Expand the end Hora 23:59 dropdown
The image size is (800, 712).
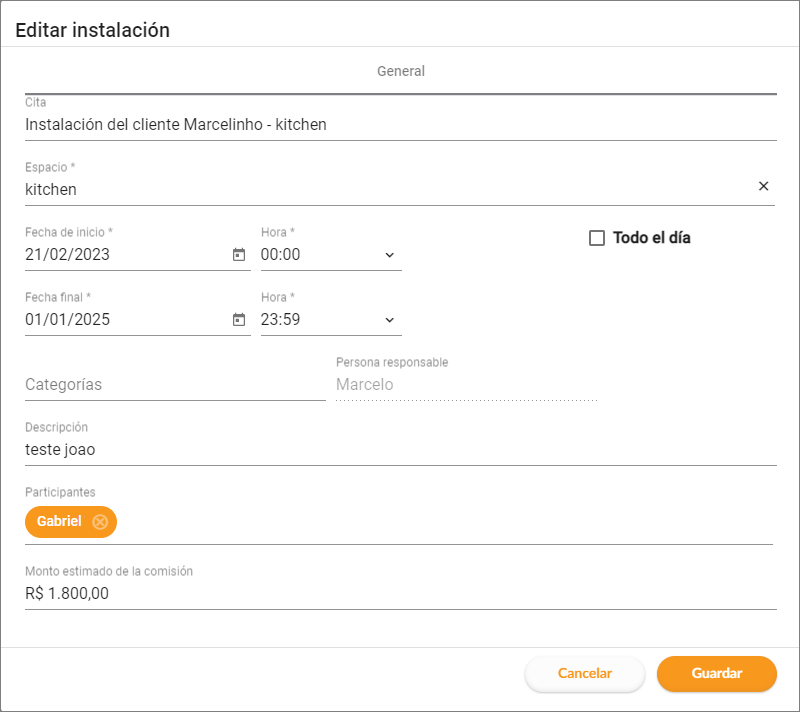389,320
